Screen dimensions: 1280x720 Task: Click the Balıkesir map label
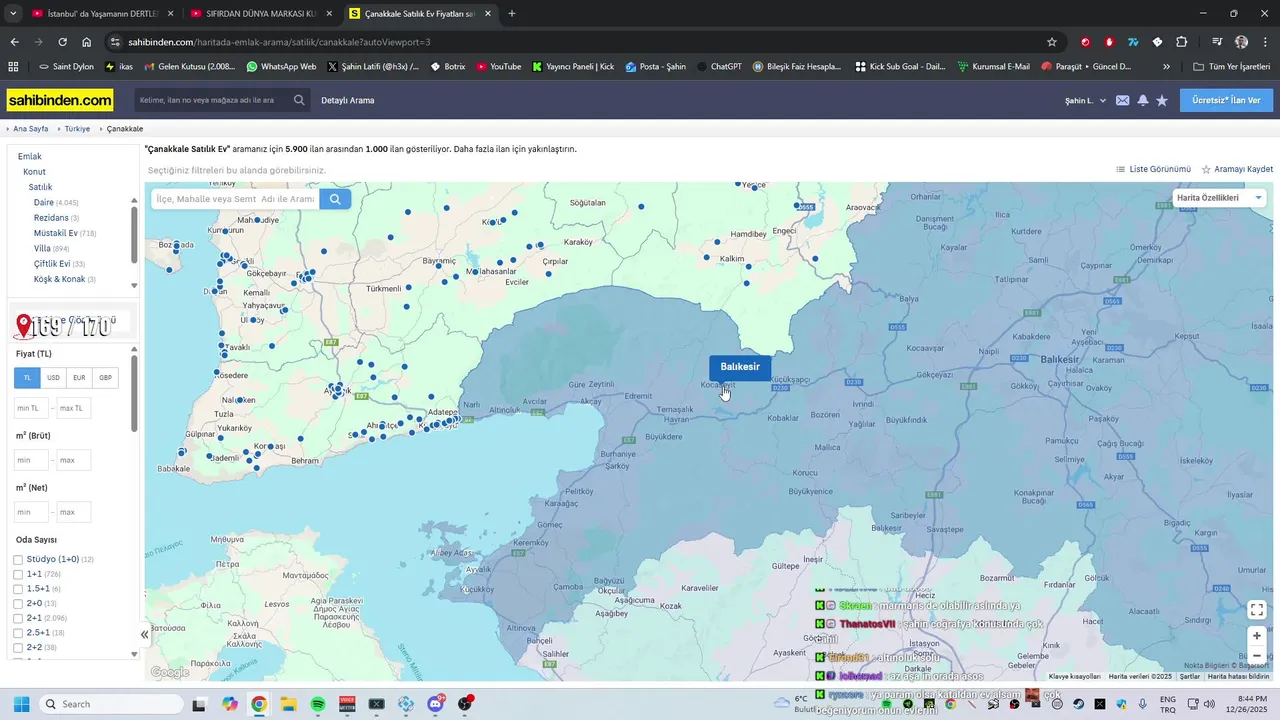point(740,367)
